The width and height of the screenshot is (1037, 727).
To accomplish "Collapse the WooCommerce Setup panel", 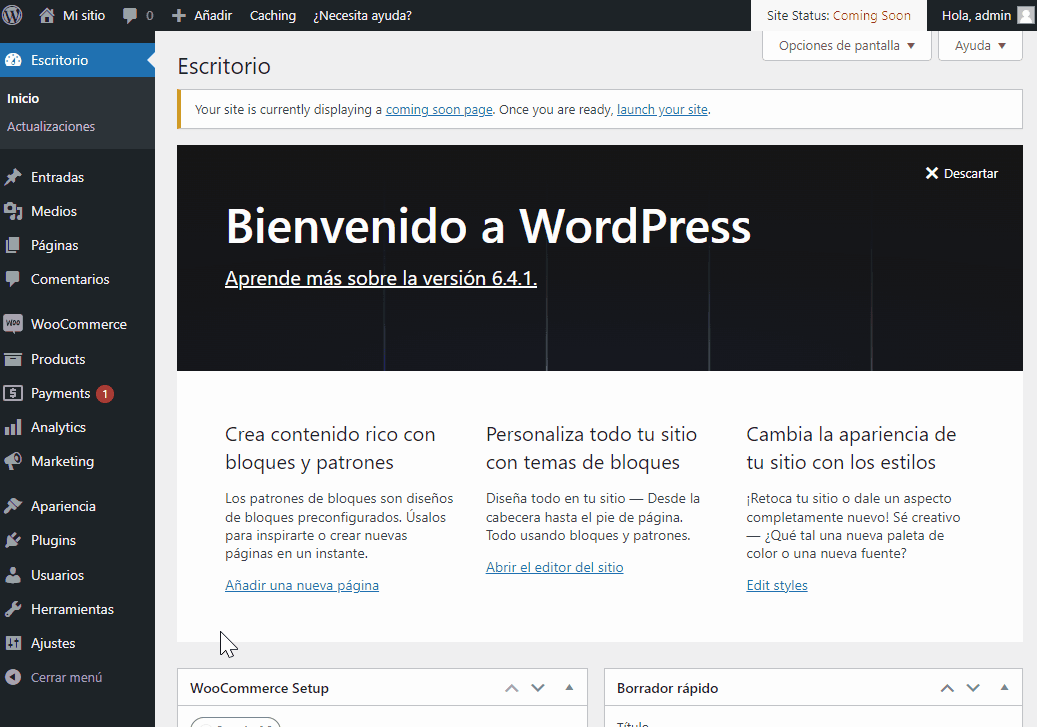I will (x=569, y=688).
